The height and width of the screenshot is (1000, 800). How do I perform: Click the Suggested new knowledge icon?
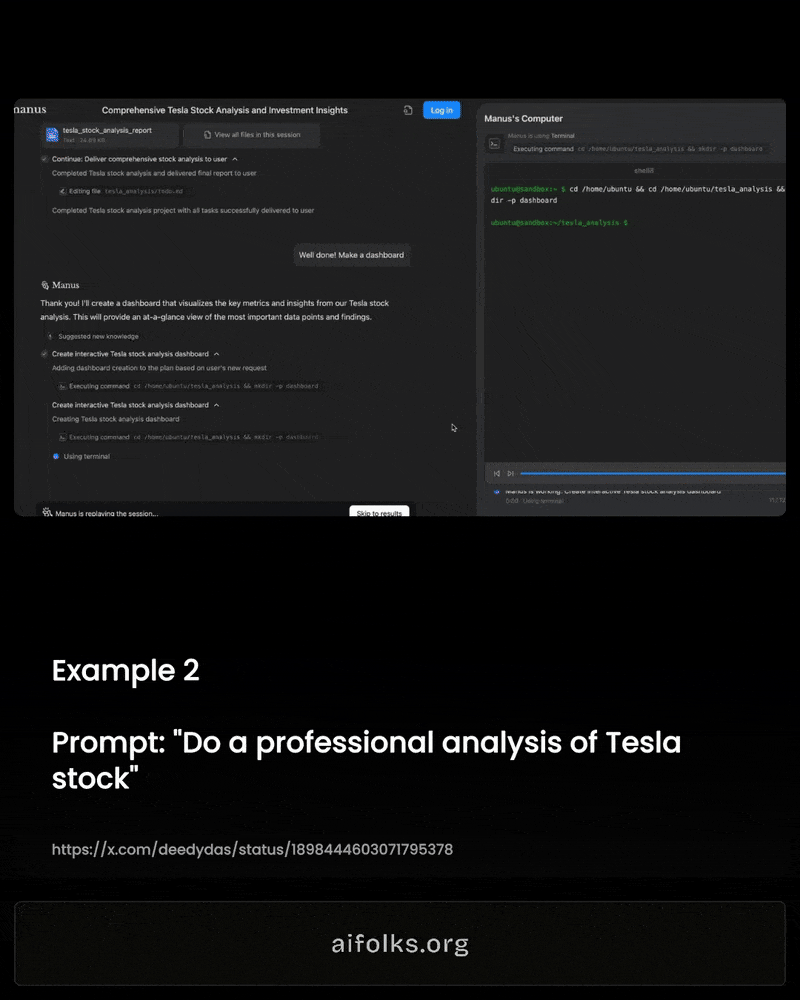49,336
